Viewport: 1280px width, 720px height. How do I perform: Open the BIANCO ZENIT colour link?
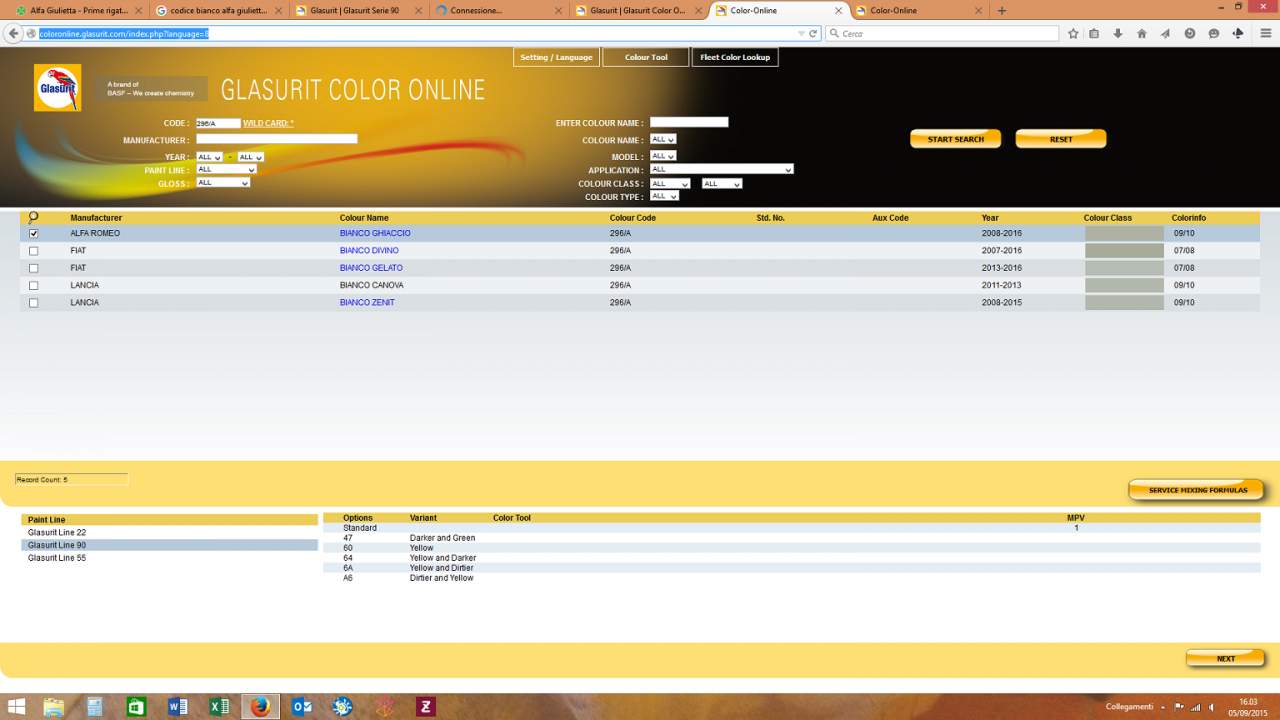pos(367,303)
